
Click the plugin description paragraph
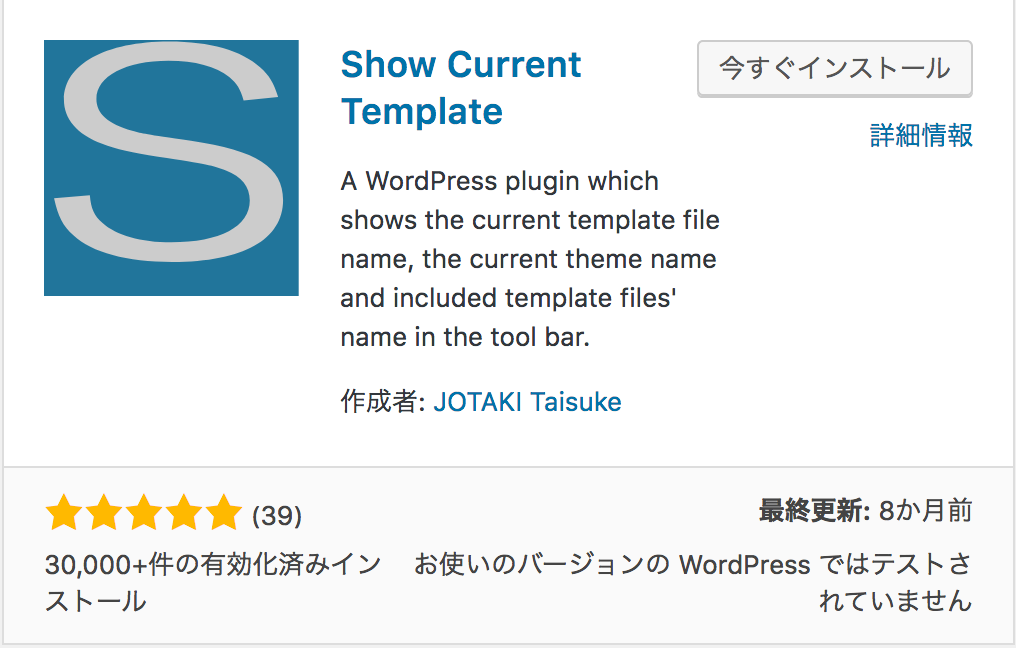pyautogui.click(x=530, y=259)
